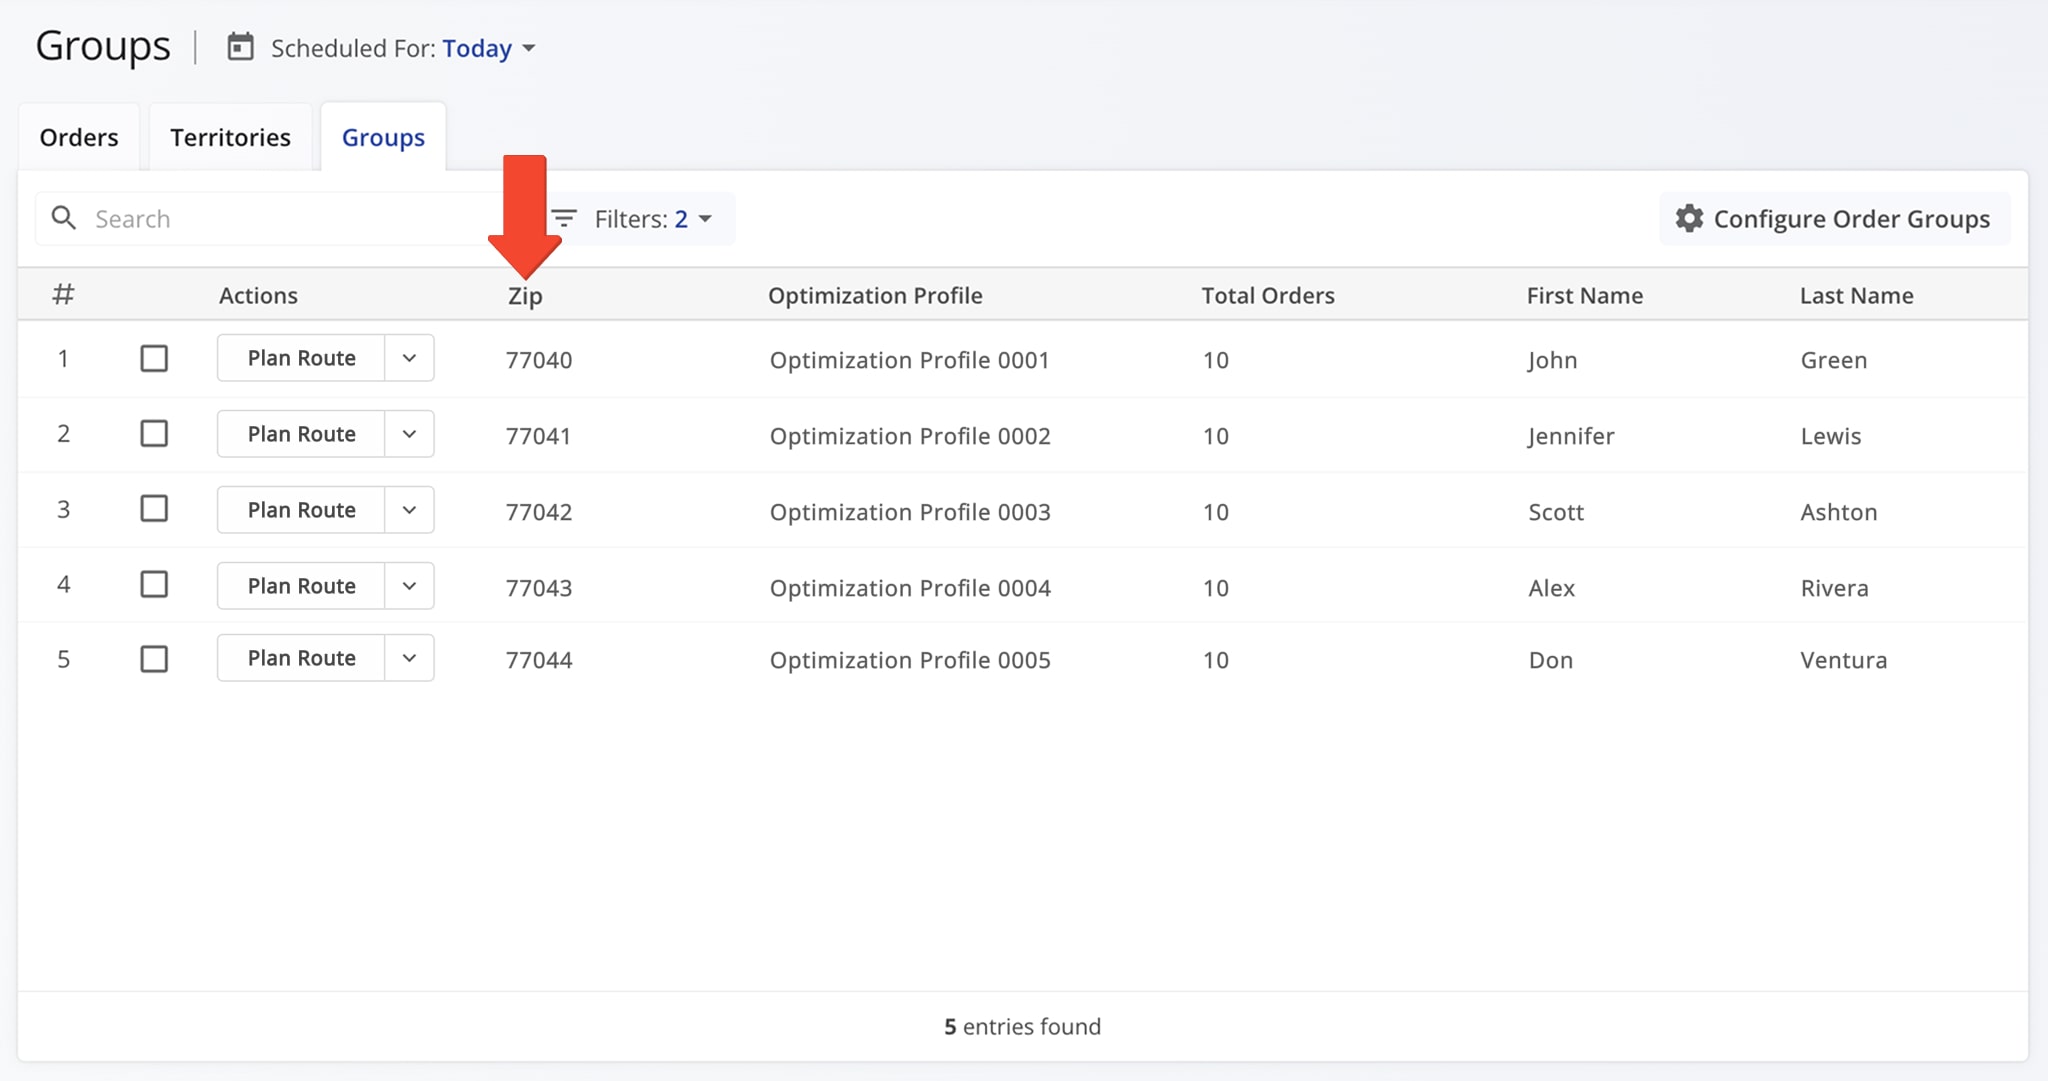Expand Plan Route options for zip 77042
Viewport: 2048px width, 1081px height.
coord(409,510)
